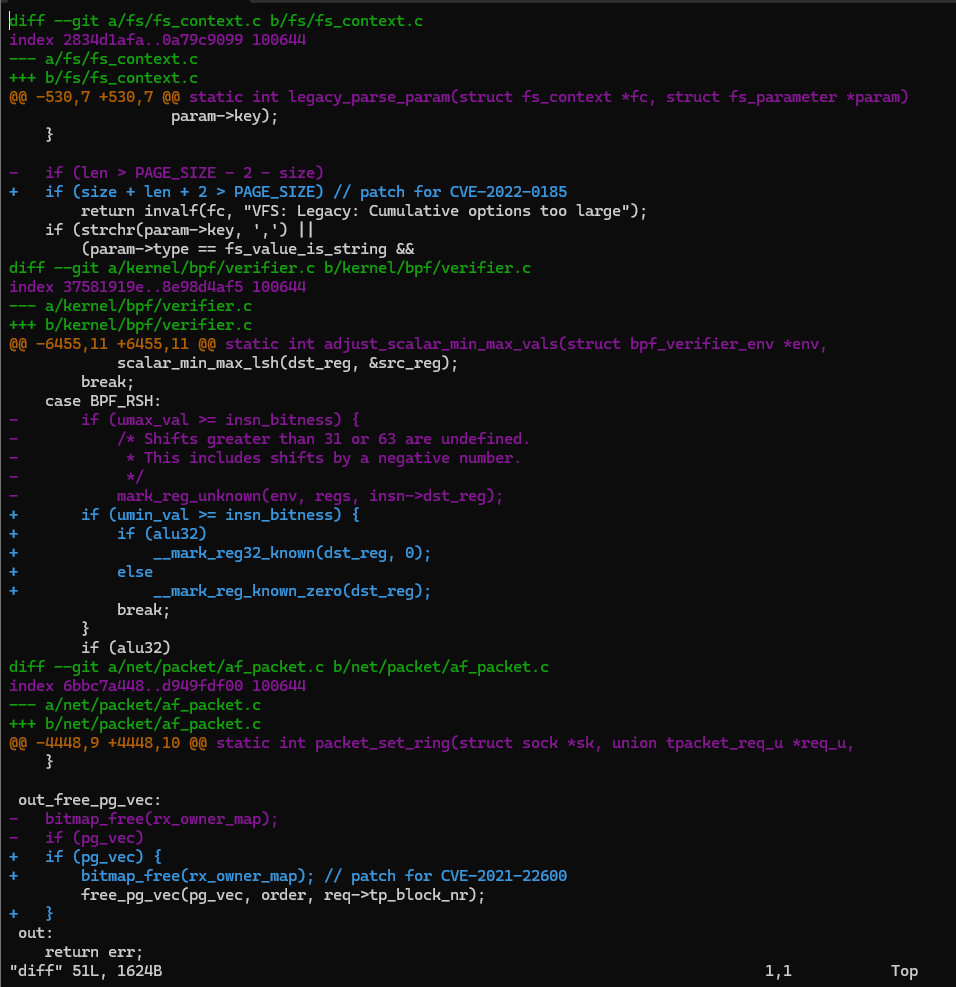
Task: Click the '--- a/fs/fs_context.c' line
Action: pos(103,59)
